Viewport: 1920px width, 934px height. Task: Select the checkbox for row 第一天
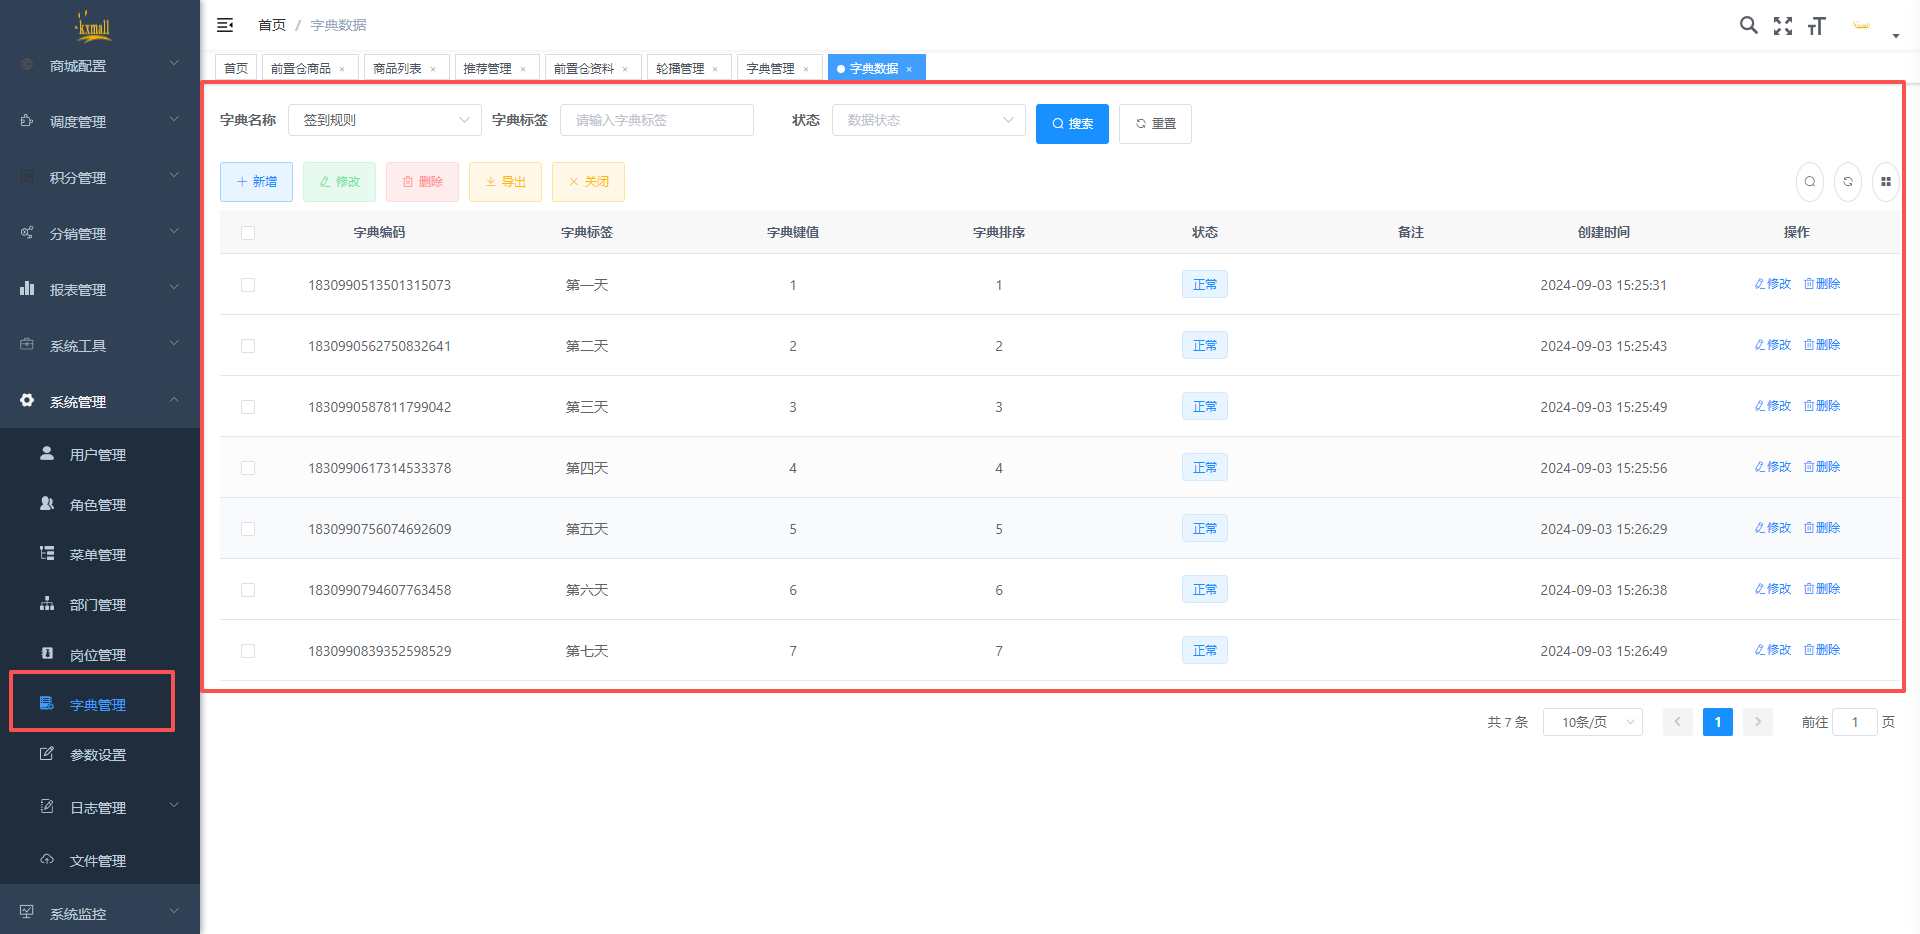click(x=248, y=285)
